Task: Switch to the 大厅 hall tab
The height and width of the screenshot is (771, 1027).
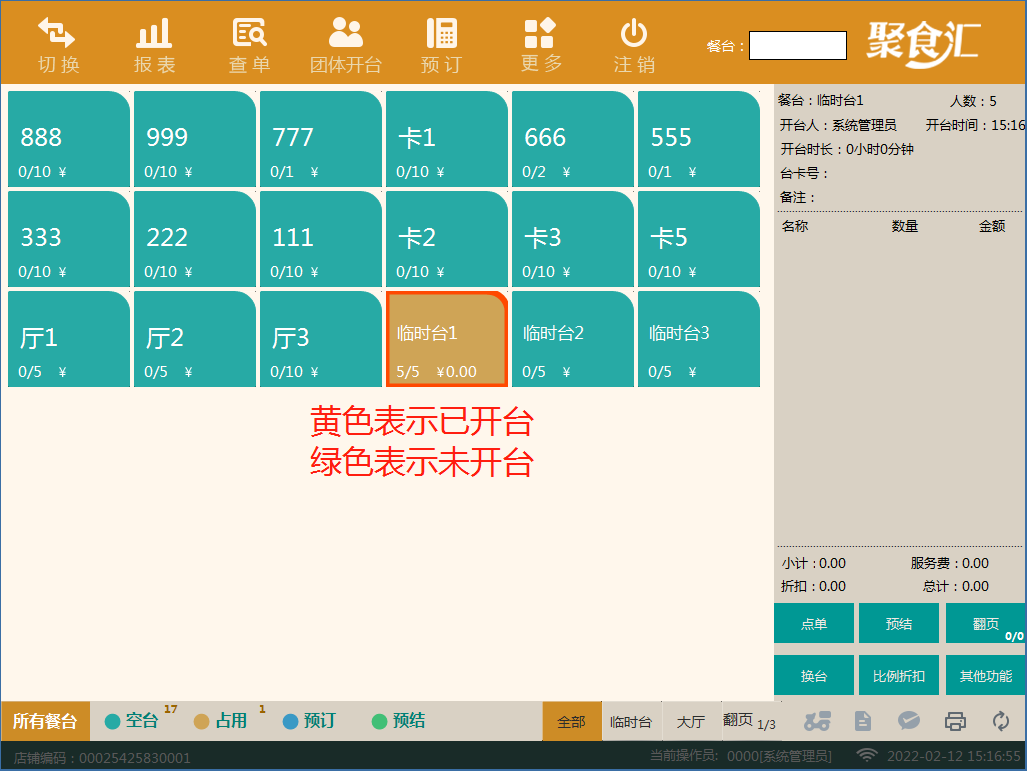Action: [x=691, y=720]
